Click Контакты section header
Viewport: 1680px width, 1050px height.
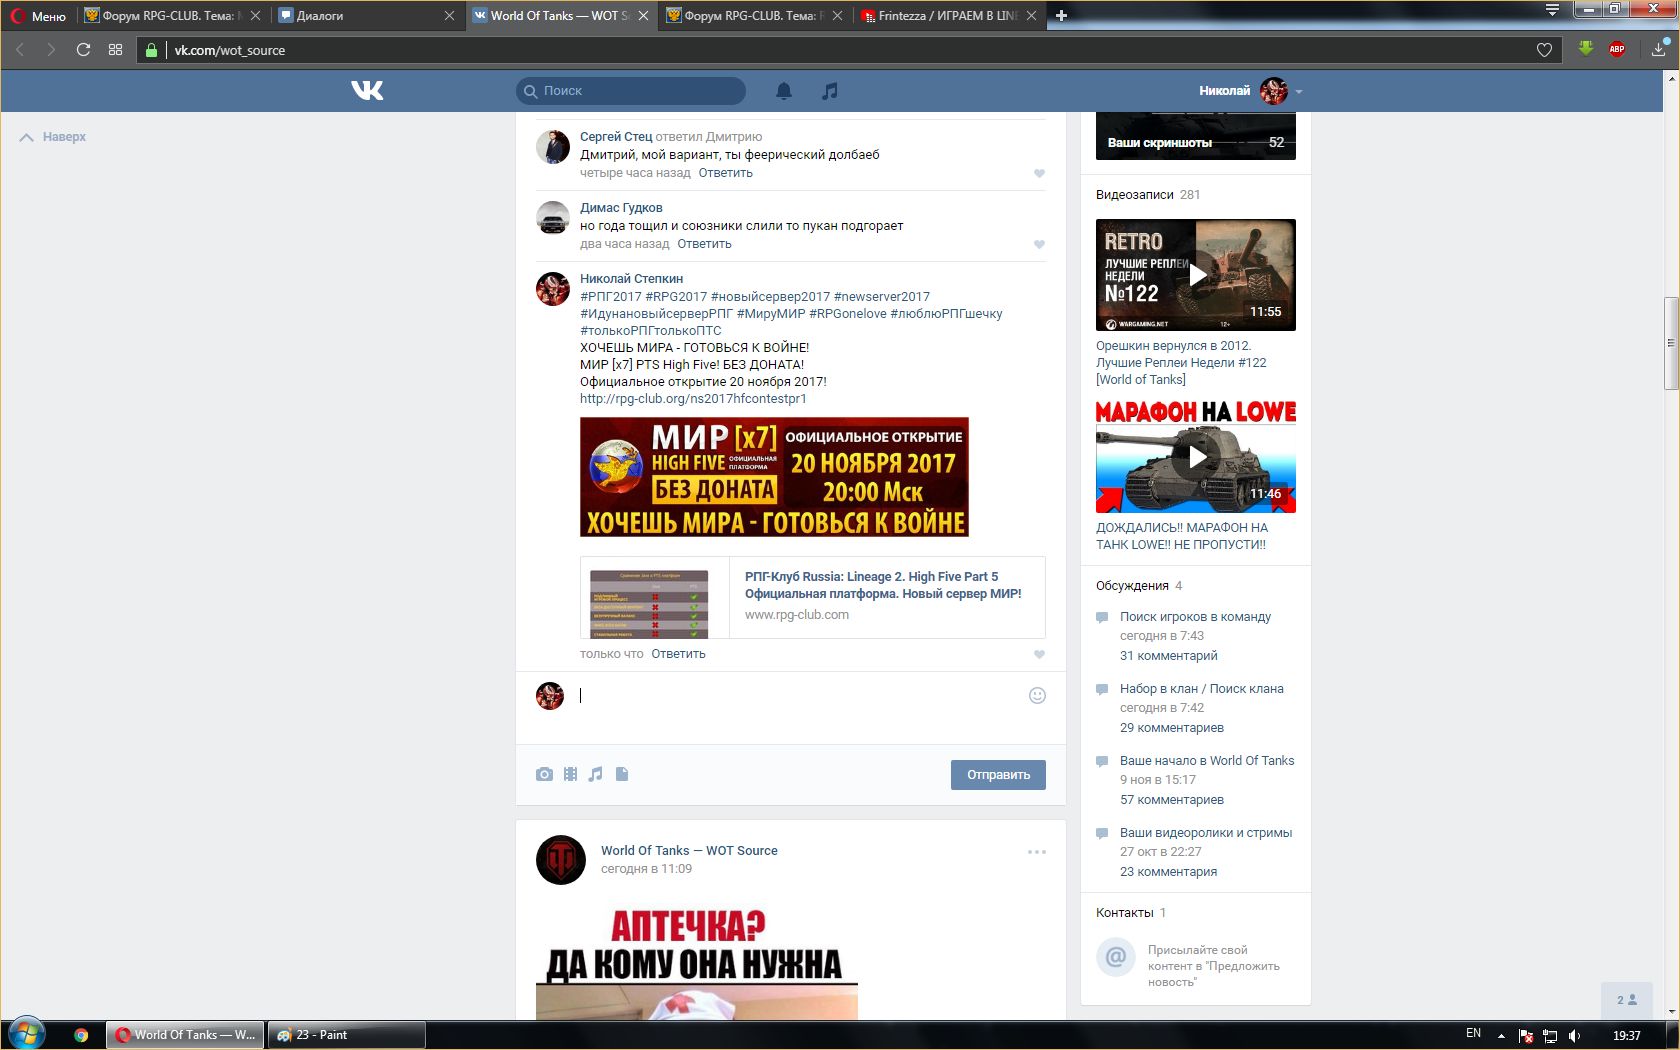(x=1131, y=913)
